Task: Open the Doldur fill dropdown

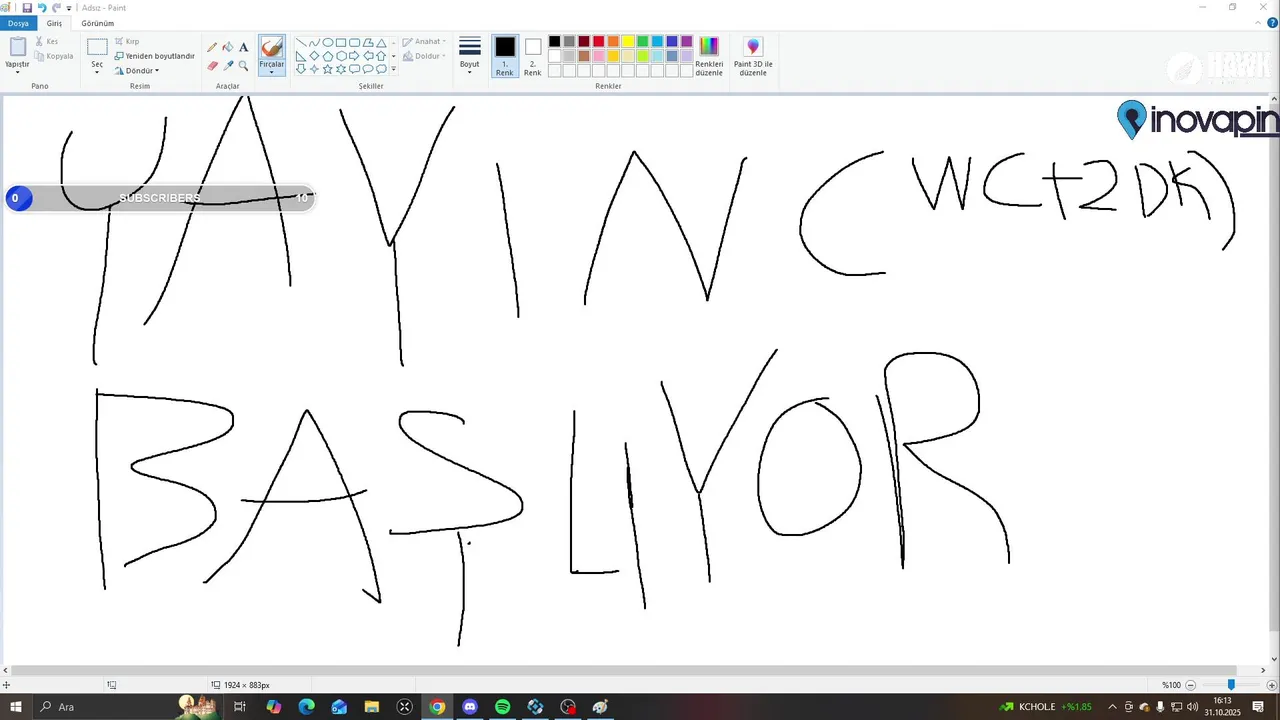Action: click(x=424, y=56)
